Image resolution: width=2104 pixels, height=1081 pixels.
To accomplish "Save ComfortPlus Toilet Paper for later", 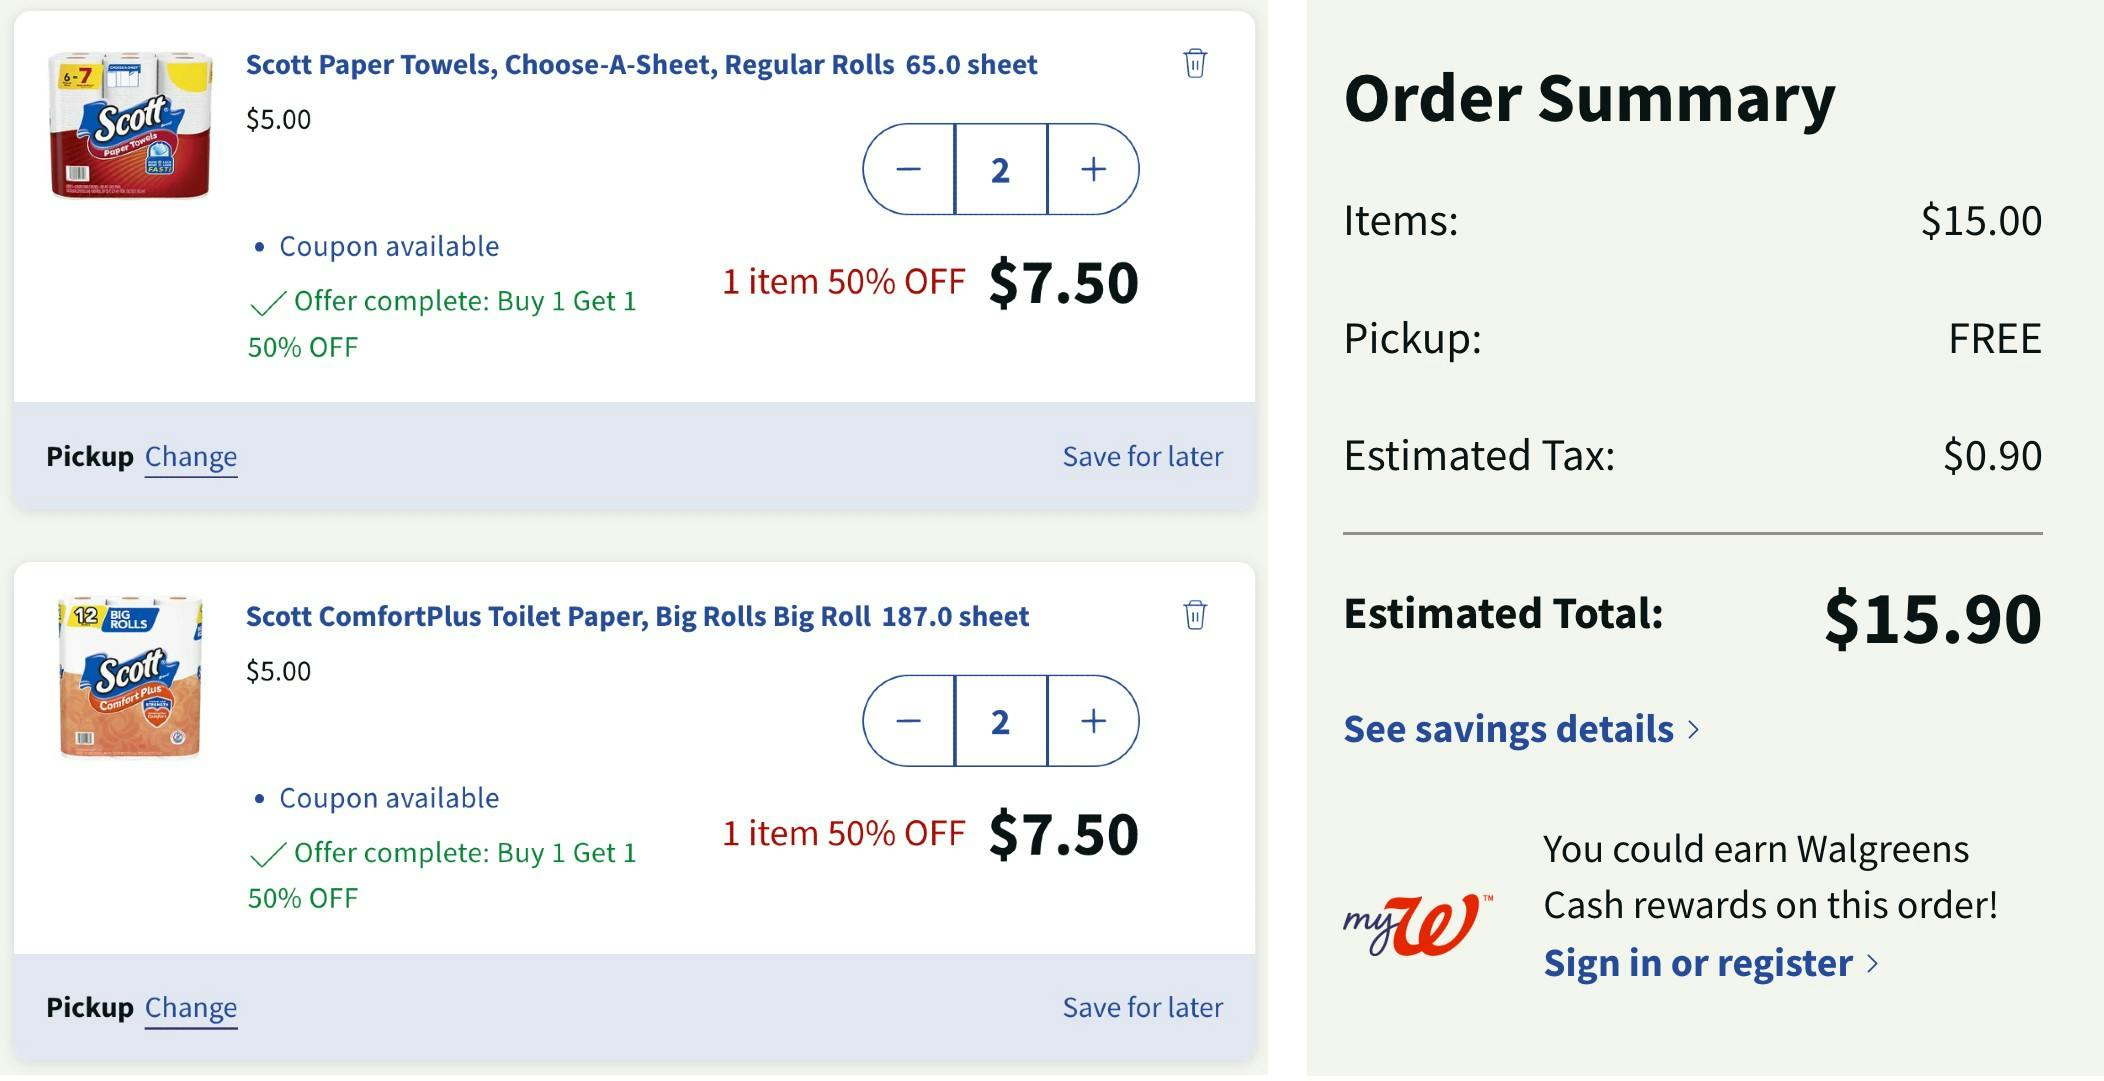I will 1142,1008.
